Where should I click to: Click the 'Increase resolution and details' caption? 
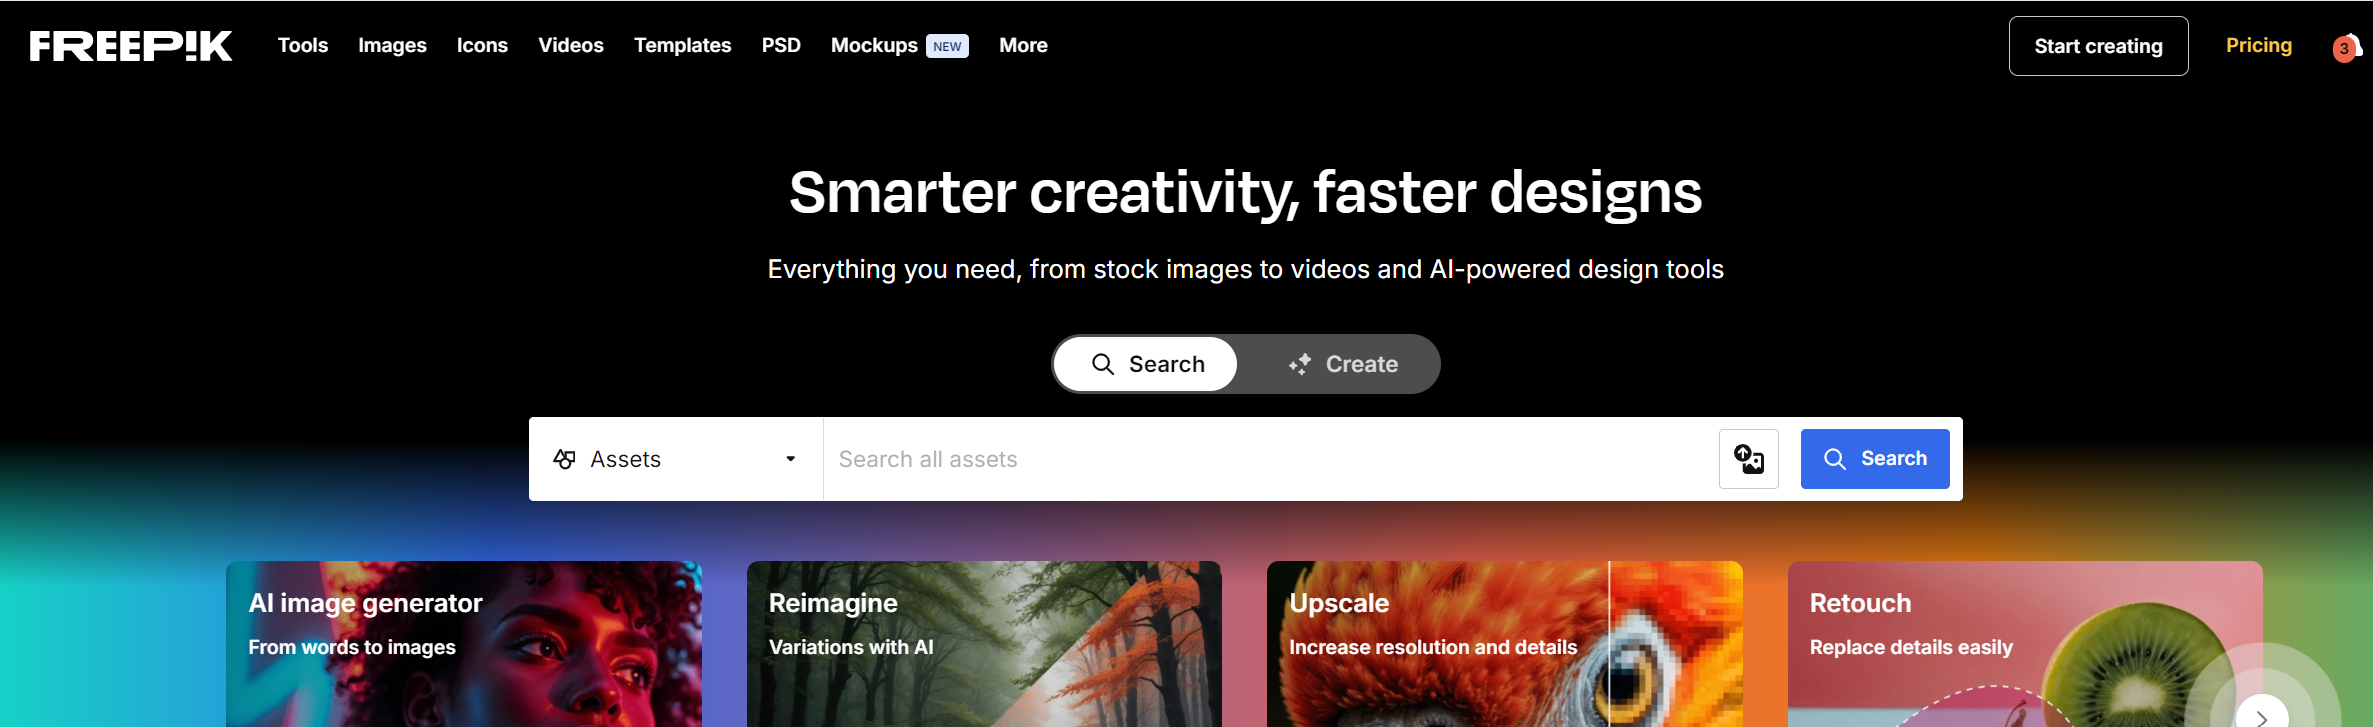(1433, 647)
